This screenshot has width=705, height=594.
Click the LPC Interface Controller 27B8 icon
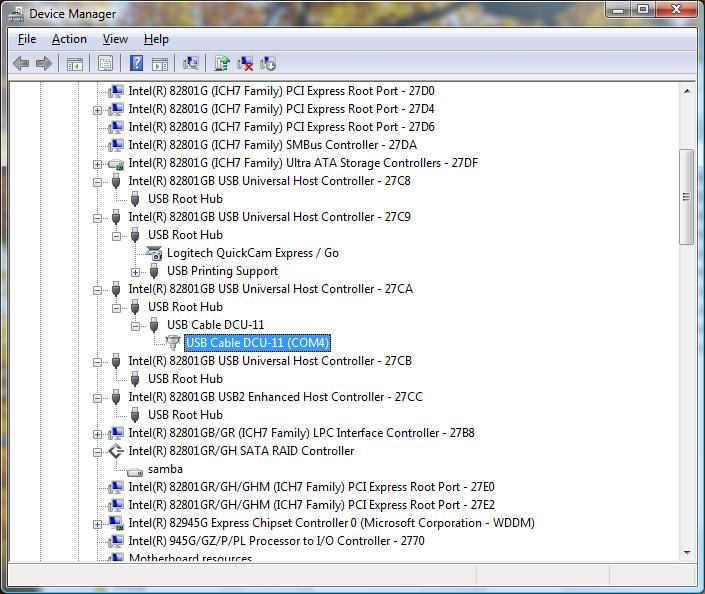[116, 433]
